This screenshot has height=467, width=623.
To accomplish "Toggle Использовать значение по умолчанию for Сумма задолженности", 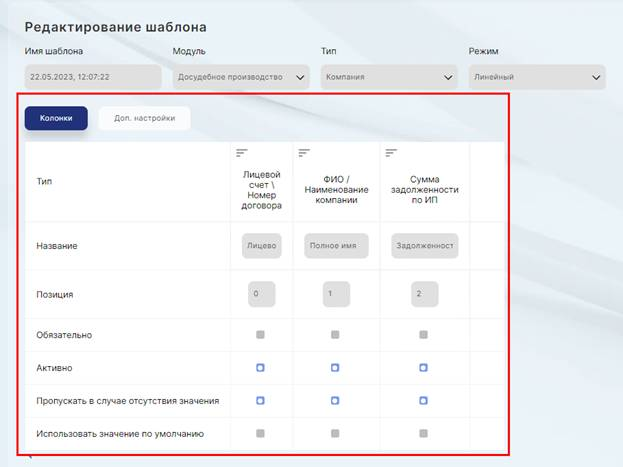I will pyautogui.click(x=424, y=433).
